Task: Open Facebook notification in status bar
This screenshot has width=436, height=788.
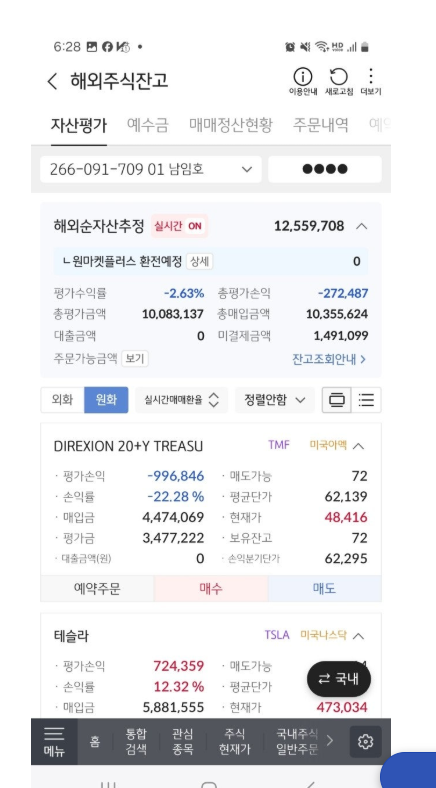Action: click(x=107, y=47)
